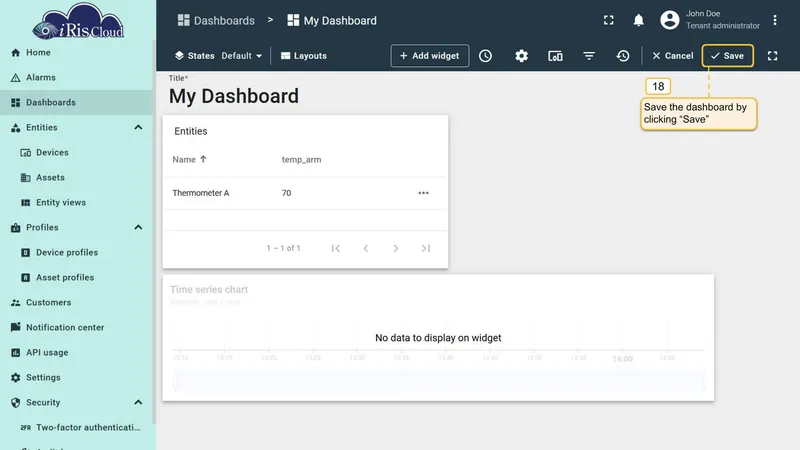Click the States layers button
The height and width of the screenshot is (450, 800).
coord(194,56)
